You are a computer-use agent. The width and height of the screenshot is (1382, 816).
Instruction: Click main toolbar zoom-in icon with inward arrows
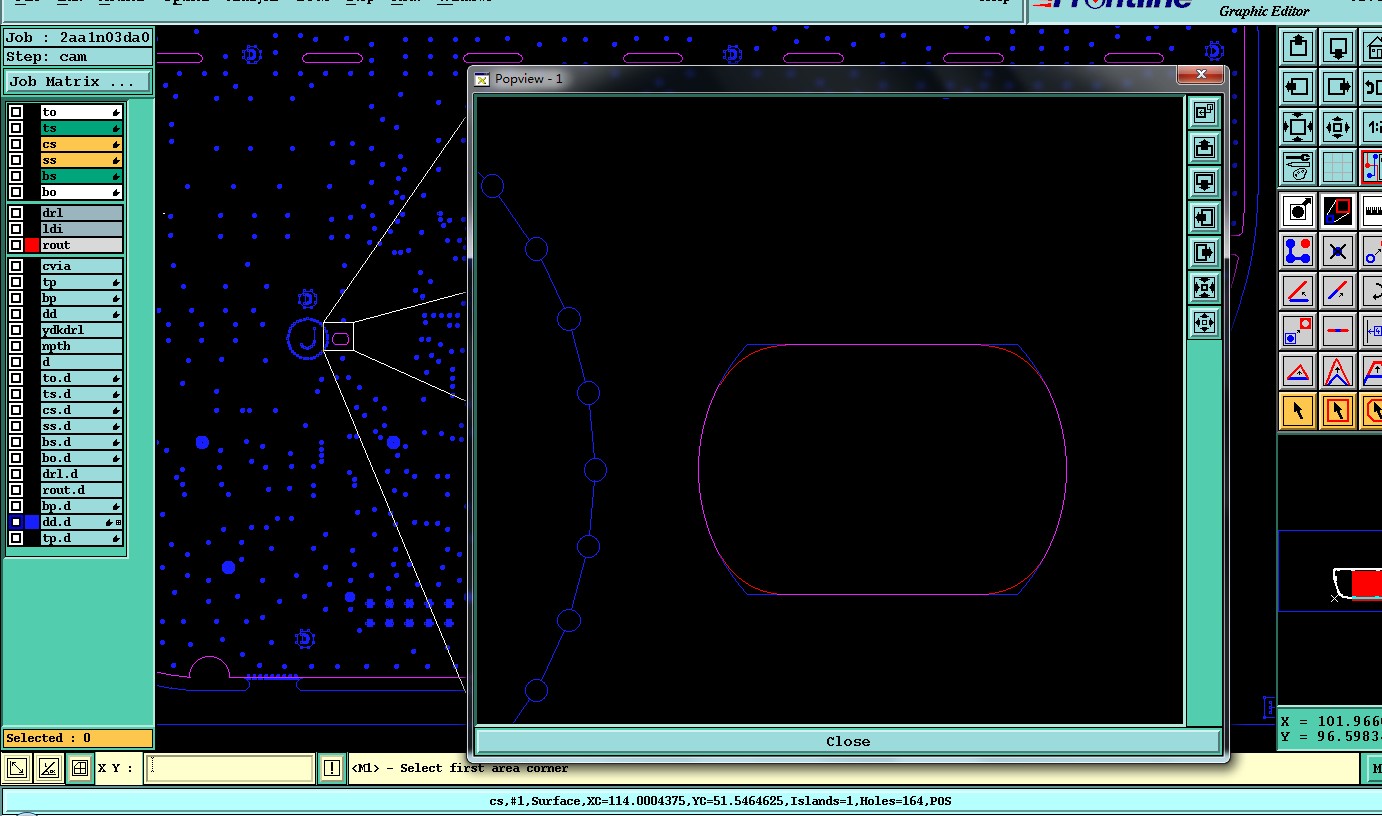(x=1298, y=127)
